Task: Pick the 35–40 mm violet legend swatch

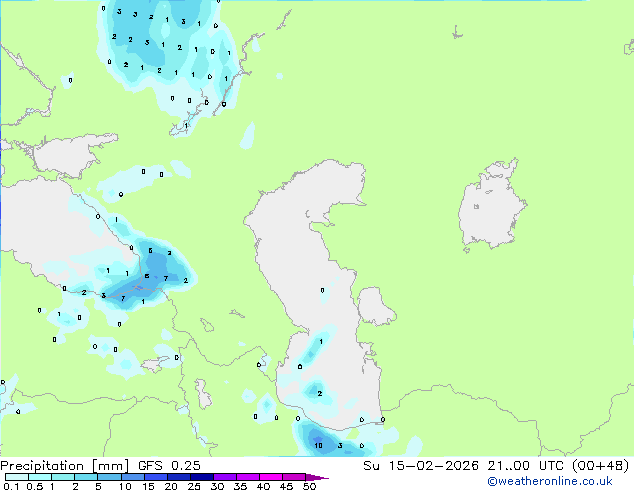Action: pyautogui.click(x=247, y=477)
